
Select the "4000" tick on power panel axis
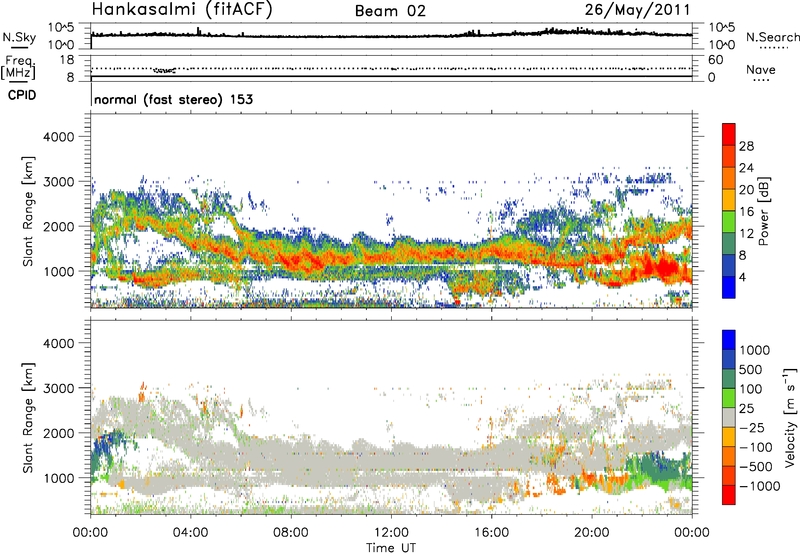(58, 137)
